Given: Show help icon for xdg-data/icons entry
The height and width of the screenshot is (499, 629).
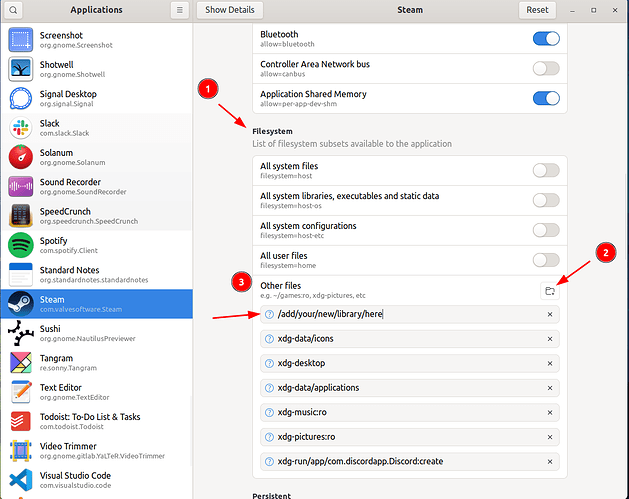Looking at the screenshot, I should click(x=270, y=339).
